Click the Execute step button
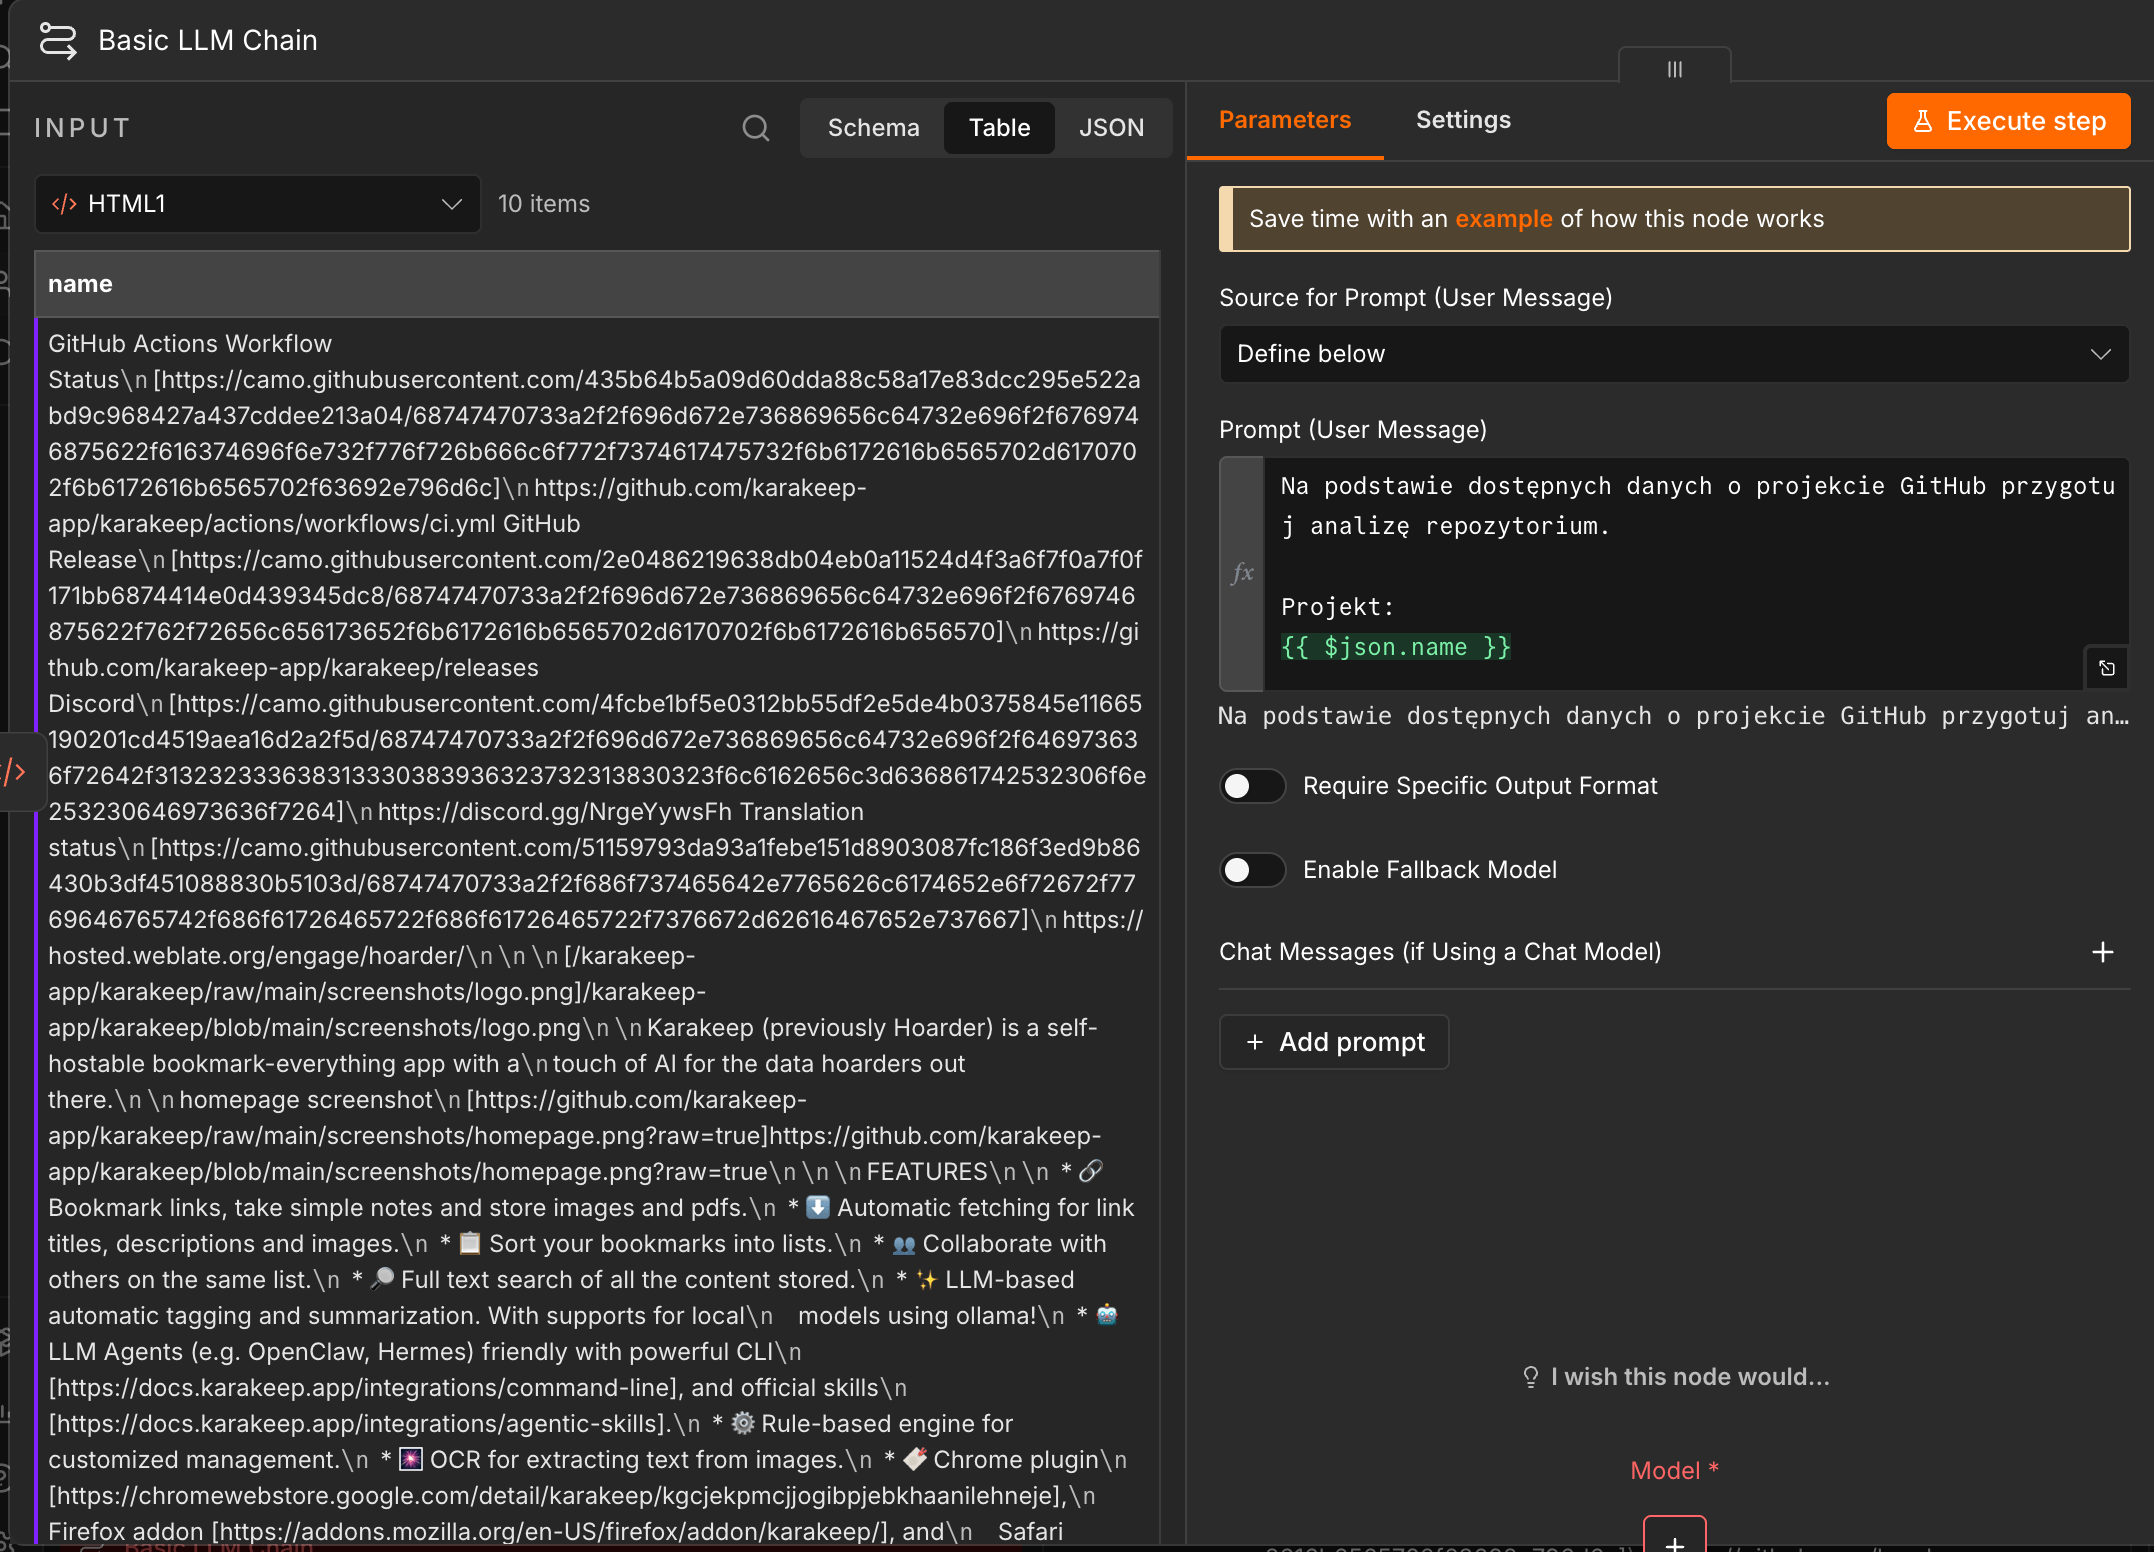This screenshot has height=1552, width=2154. tap(2008, 121)
